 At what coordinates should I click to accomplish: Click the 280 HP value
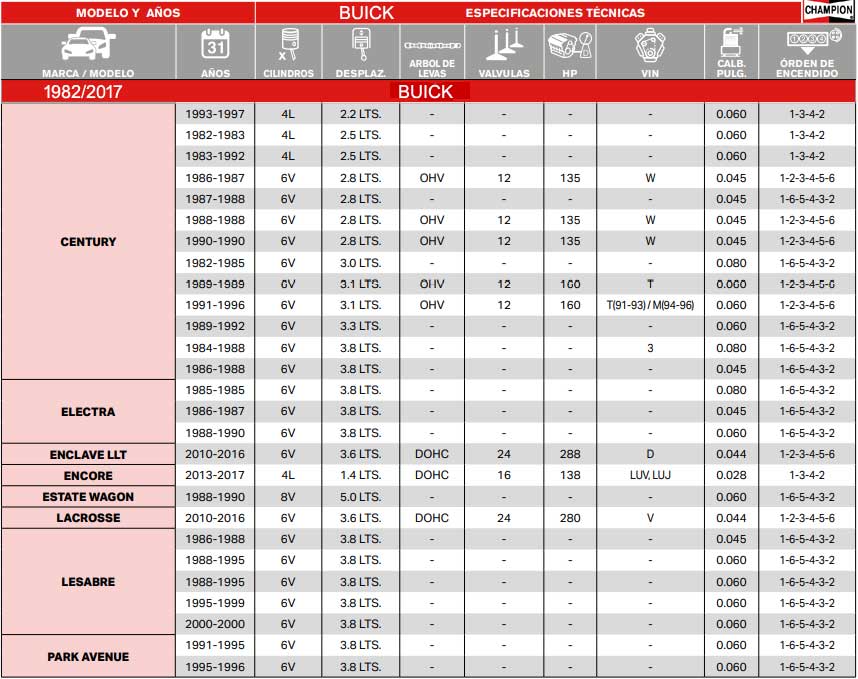[570, 518]
